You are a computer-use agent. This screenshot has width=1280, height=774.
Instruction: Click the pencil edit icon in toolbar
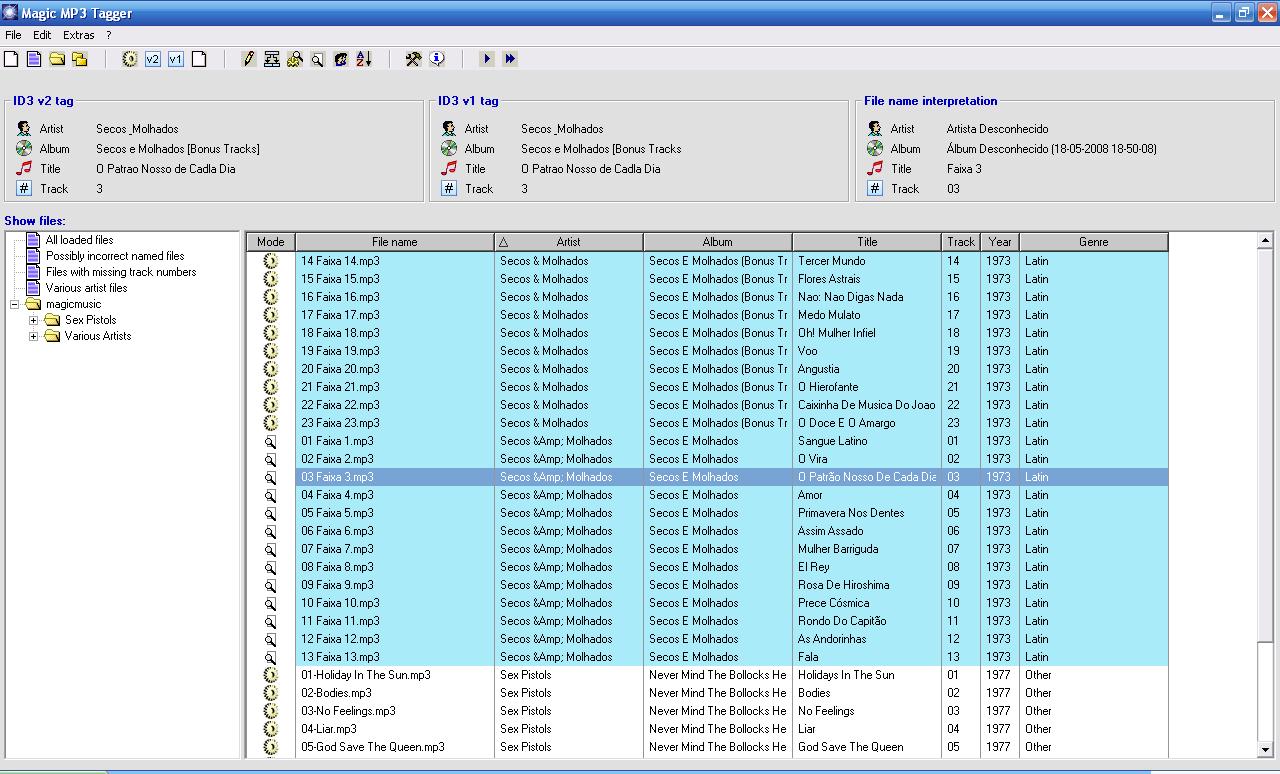coord(249,60)
